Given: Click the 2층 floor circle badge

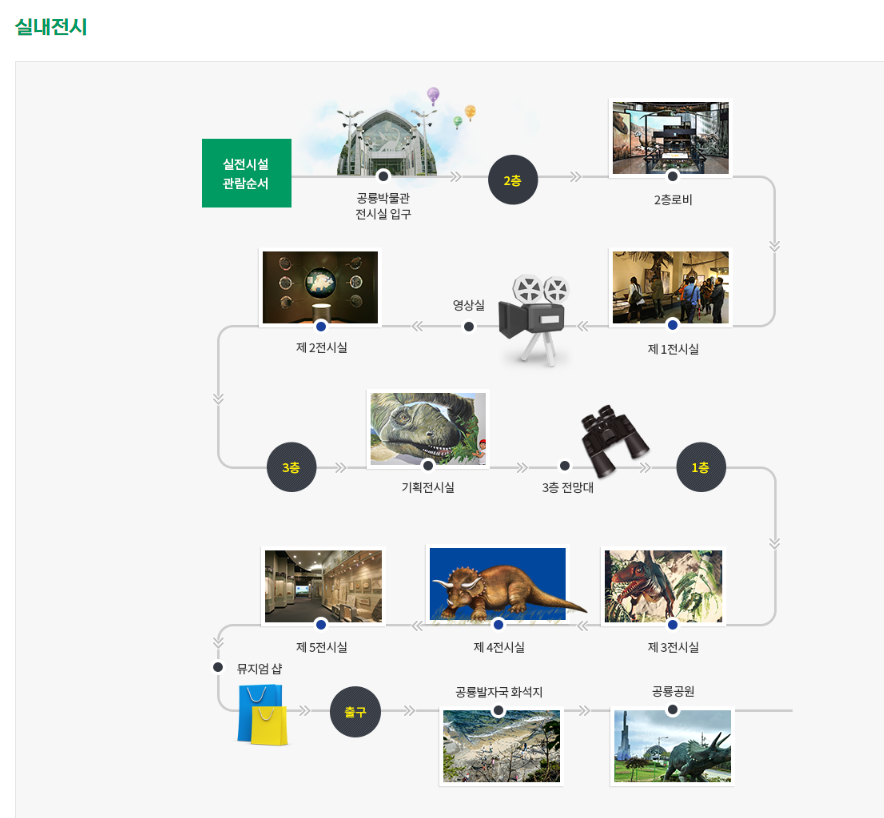Looking at the screenshot, I should [512, 180].
